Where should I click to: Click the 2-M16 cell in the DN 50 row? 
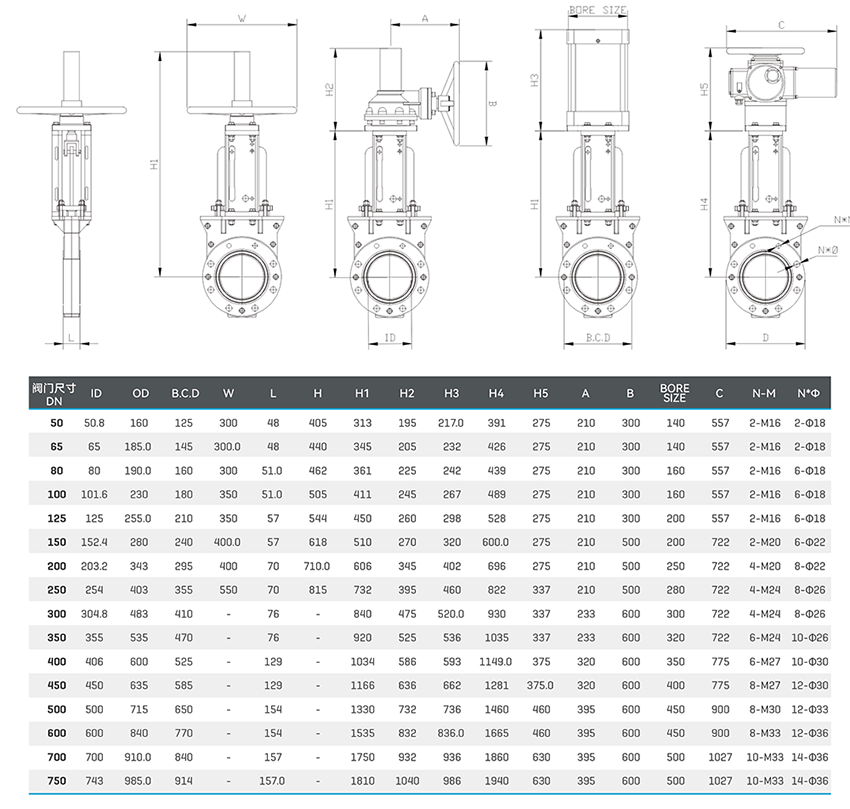765,421
